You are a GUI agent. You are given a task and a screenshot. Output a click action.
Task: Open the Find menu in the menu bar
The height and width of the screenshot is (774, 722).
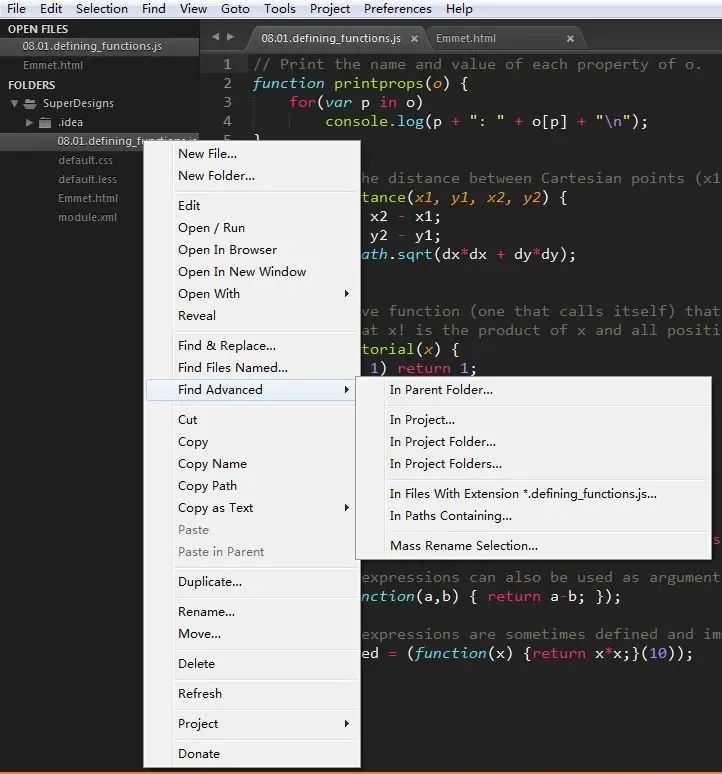154,9
